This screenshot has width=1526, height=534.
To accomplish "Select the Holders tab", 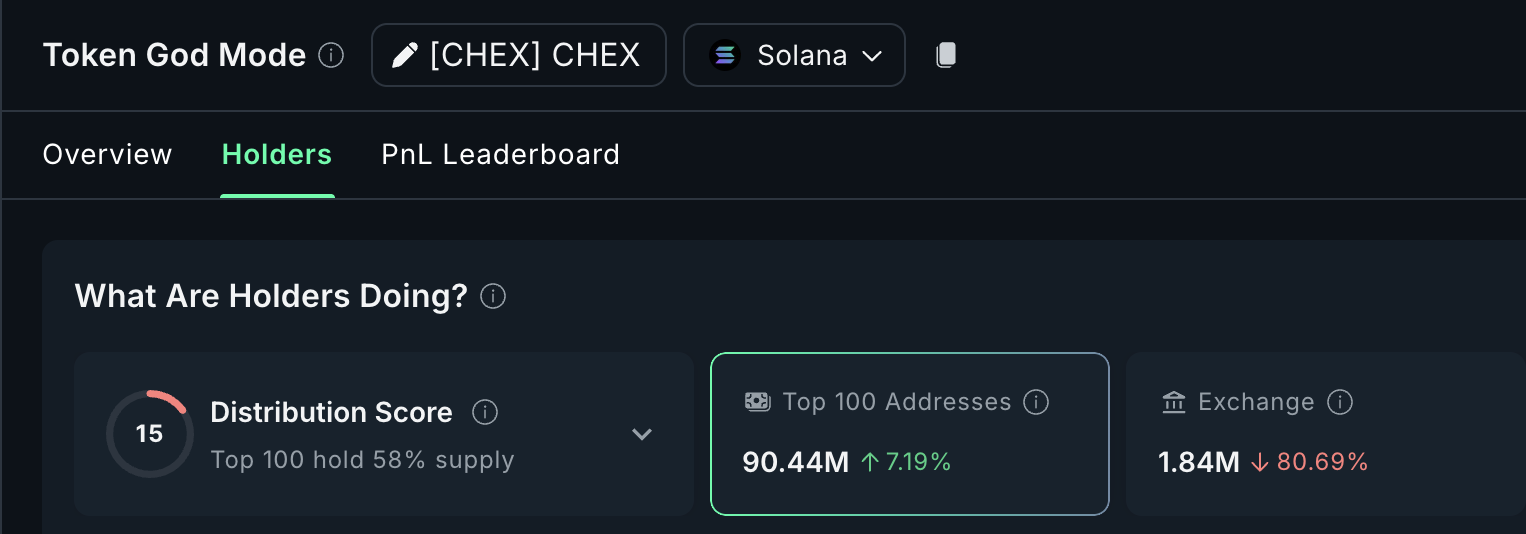I will (x=277, y=155).
